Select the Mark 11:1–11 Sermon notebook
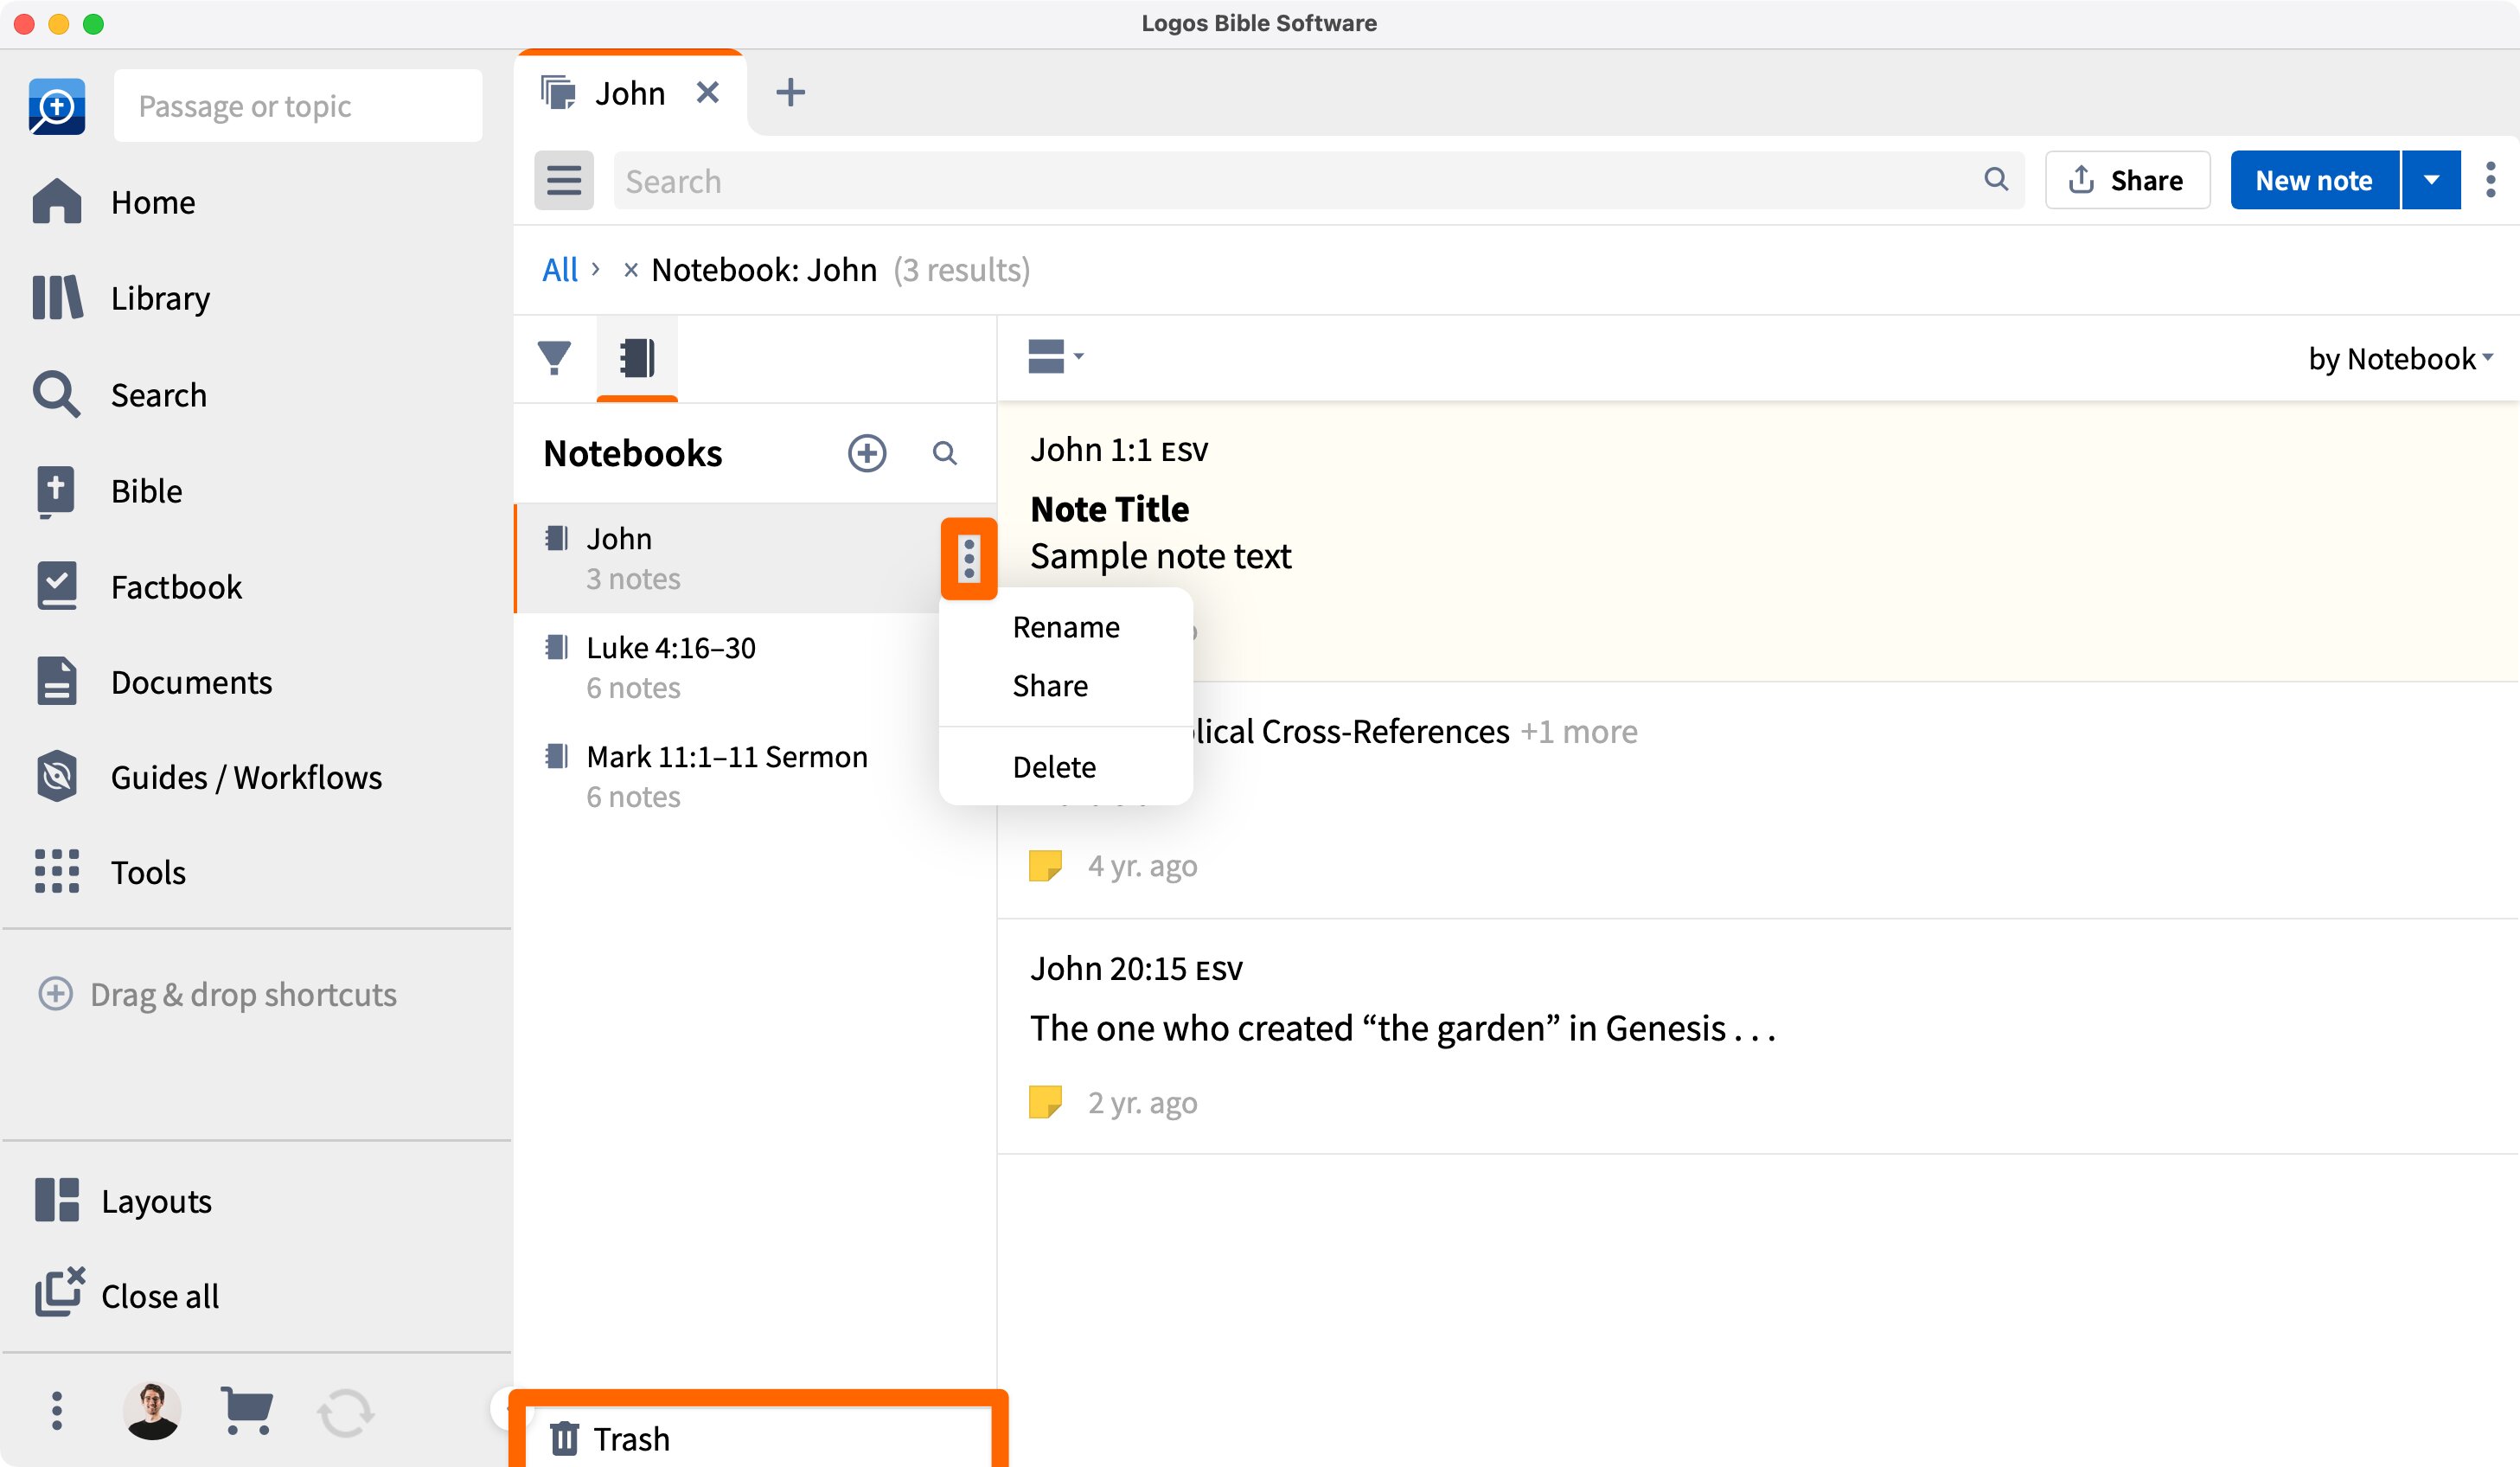Viewport: 2520px width, 1467px height. 755,776
